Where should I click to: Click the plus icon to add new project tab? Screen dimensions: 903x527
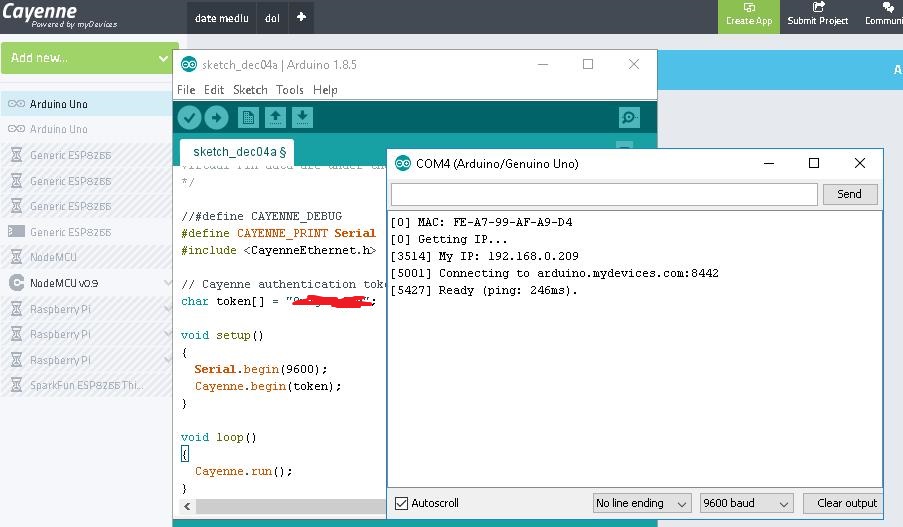tap(301, 17)
